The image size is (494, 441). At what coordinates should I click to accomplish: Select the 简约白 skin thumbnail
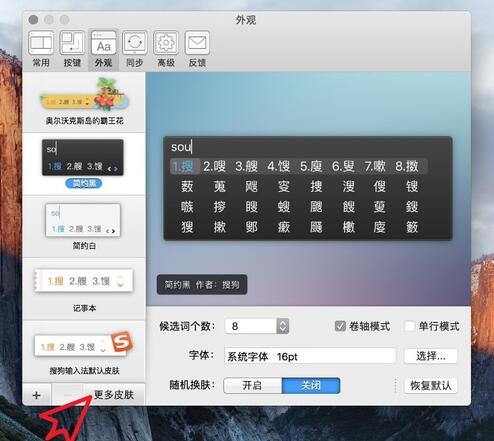(83, 220)
